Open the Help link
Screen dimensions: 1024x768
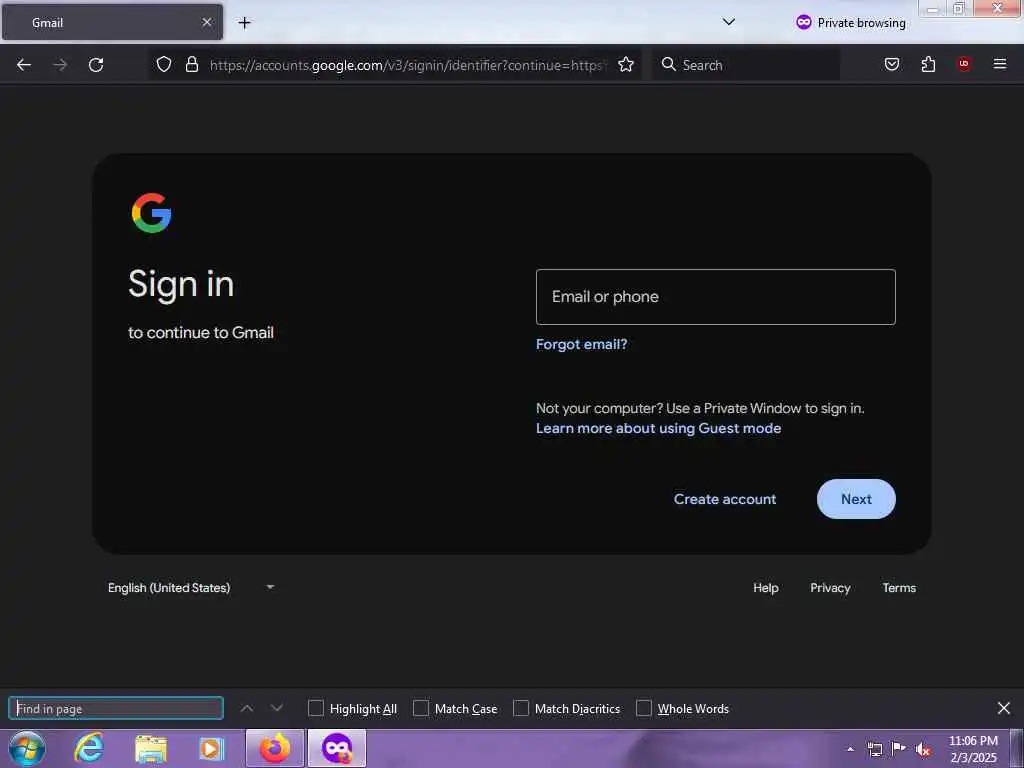point(765,588)
